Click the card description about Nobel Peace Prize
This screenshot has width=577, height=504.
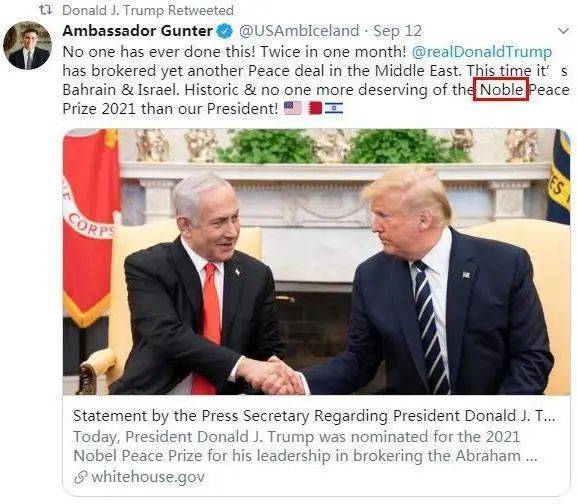point(305,446)
